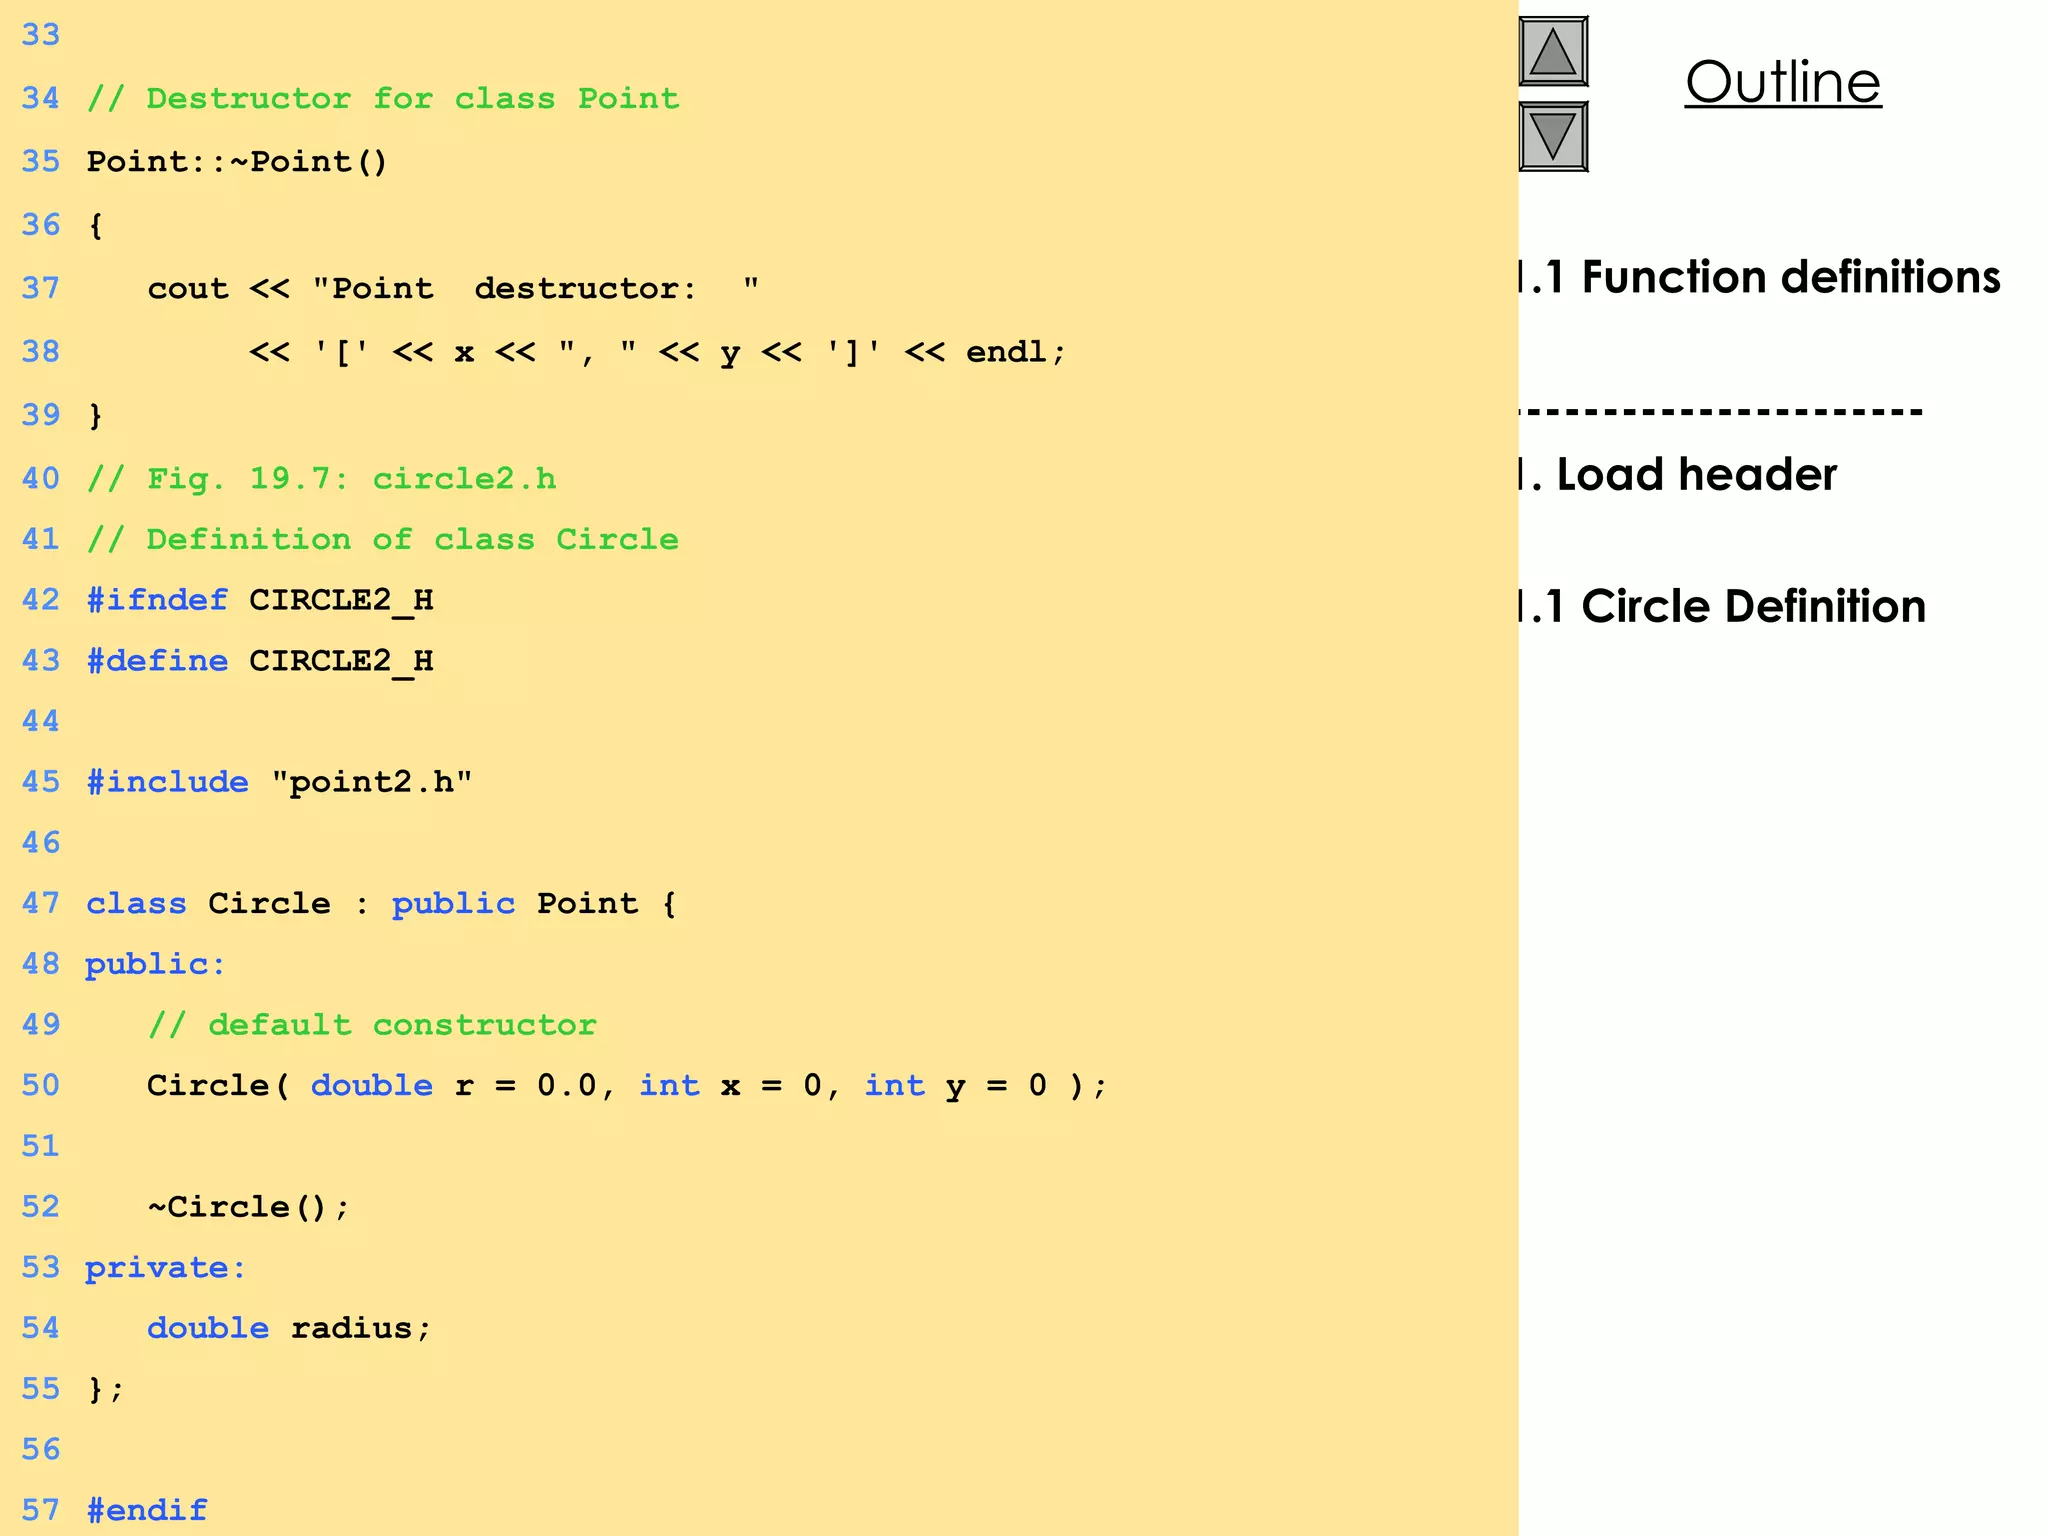Image resolution: width=2048 pixels, height=1536 pixels.
Task: Click line number 44
Action: pyautogui.click(x=41, y=721)
